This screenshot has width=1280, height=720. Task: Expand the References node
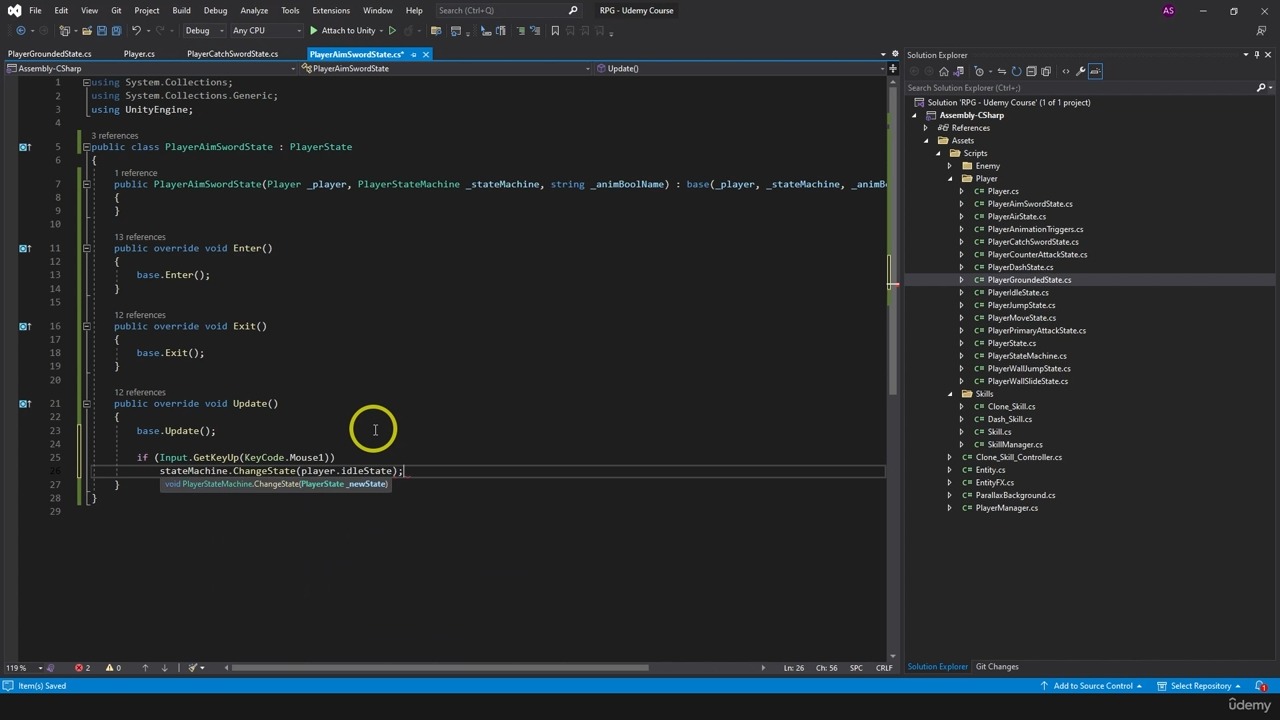coord(925,128)
